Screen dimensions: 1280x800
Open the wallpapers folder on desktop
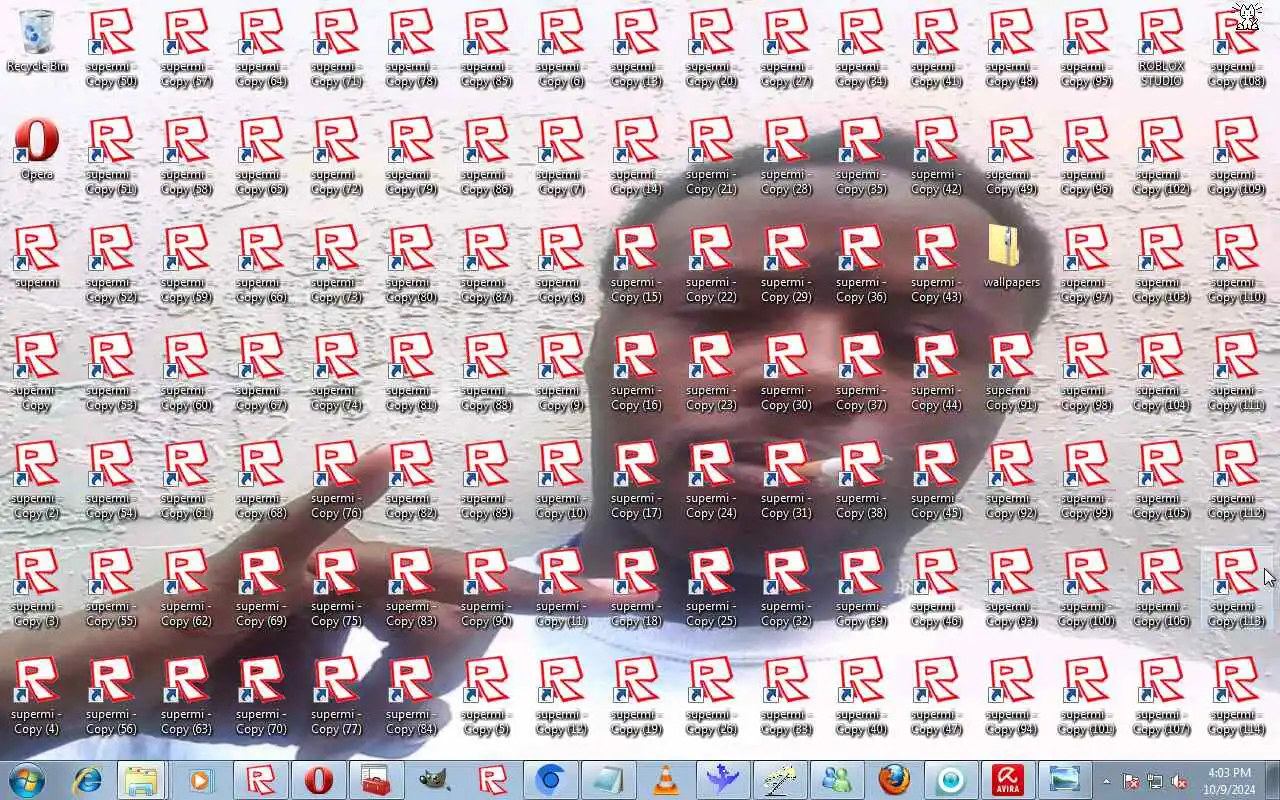pos(1012,257)
